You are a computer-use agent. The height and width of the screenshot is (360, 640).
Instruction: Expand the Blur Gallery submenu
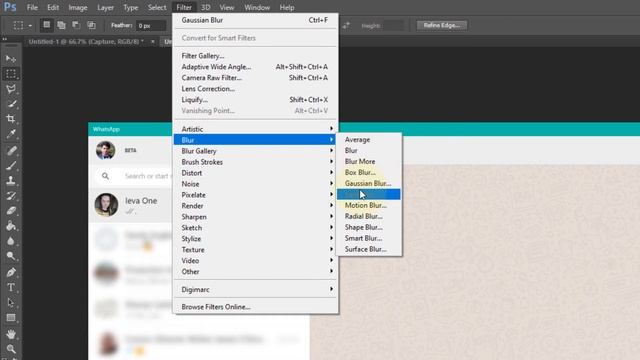pyautogui.click(x=256, y=151)
